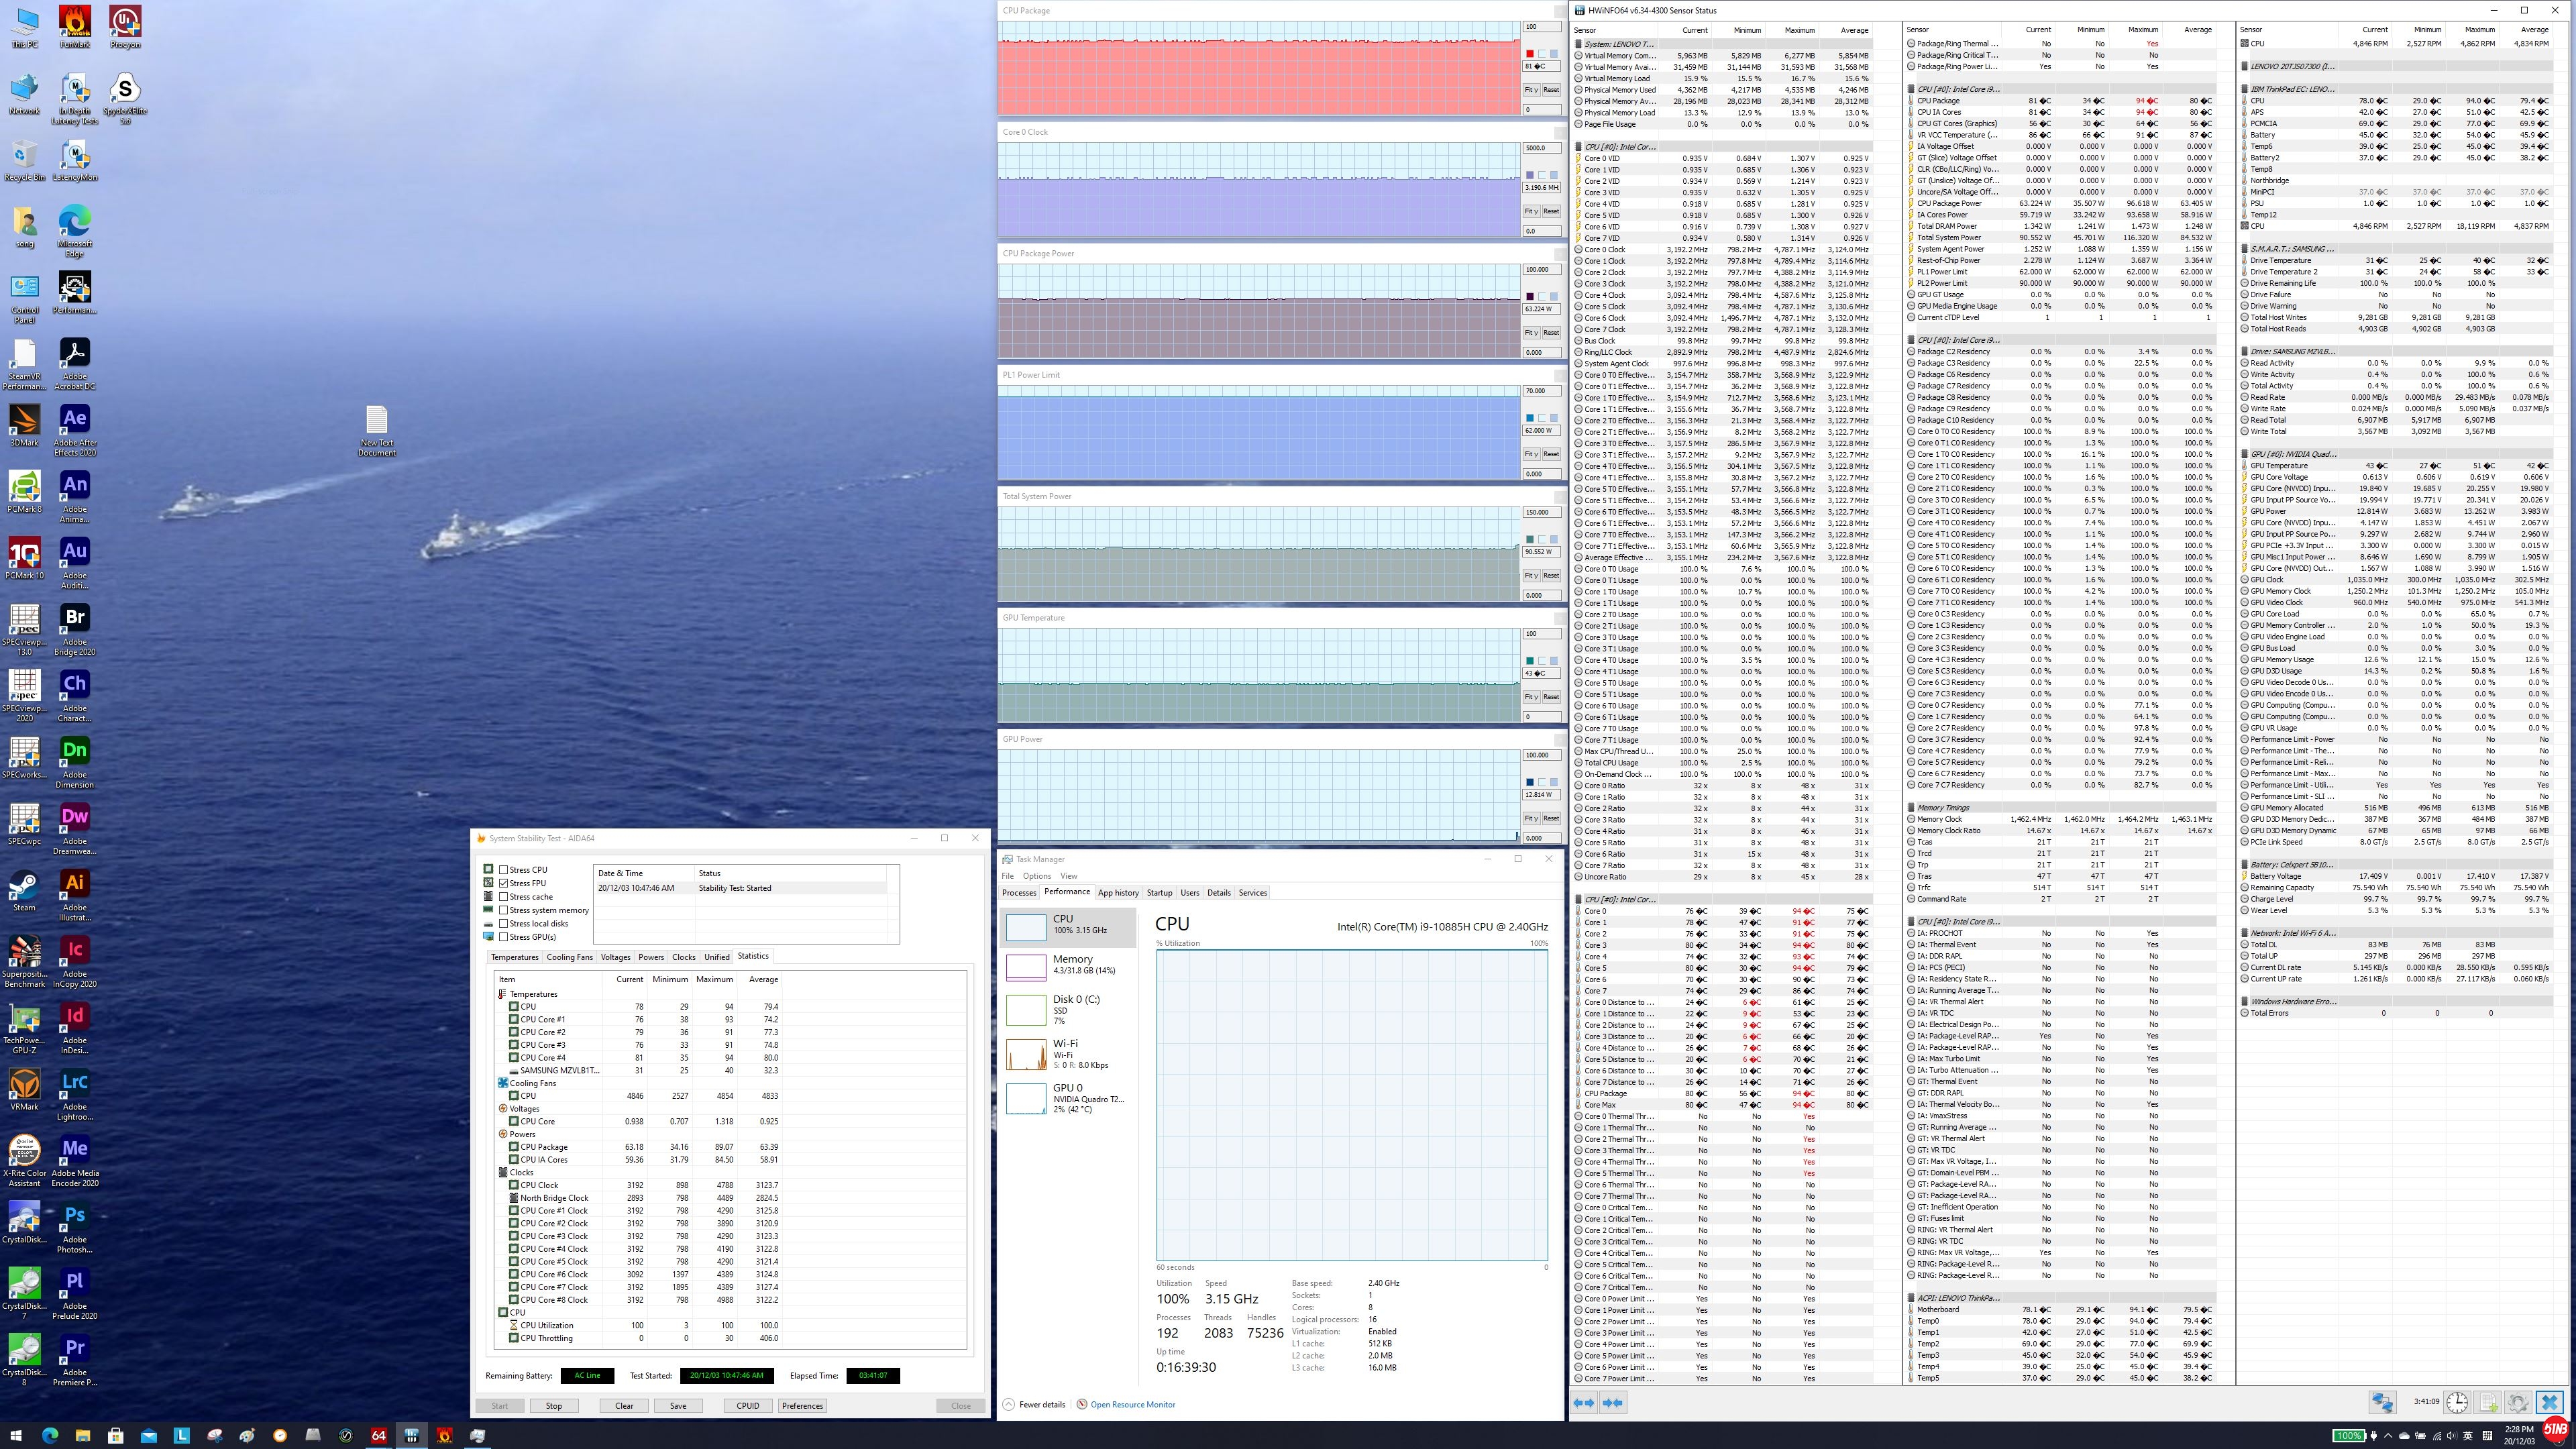This screenshot has height=1449, width=2576.
Task: Select GPU 0 in Task Manager sidebar
Action: (x=1068, y=1098)
